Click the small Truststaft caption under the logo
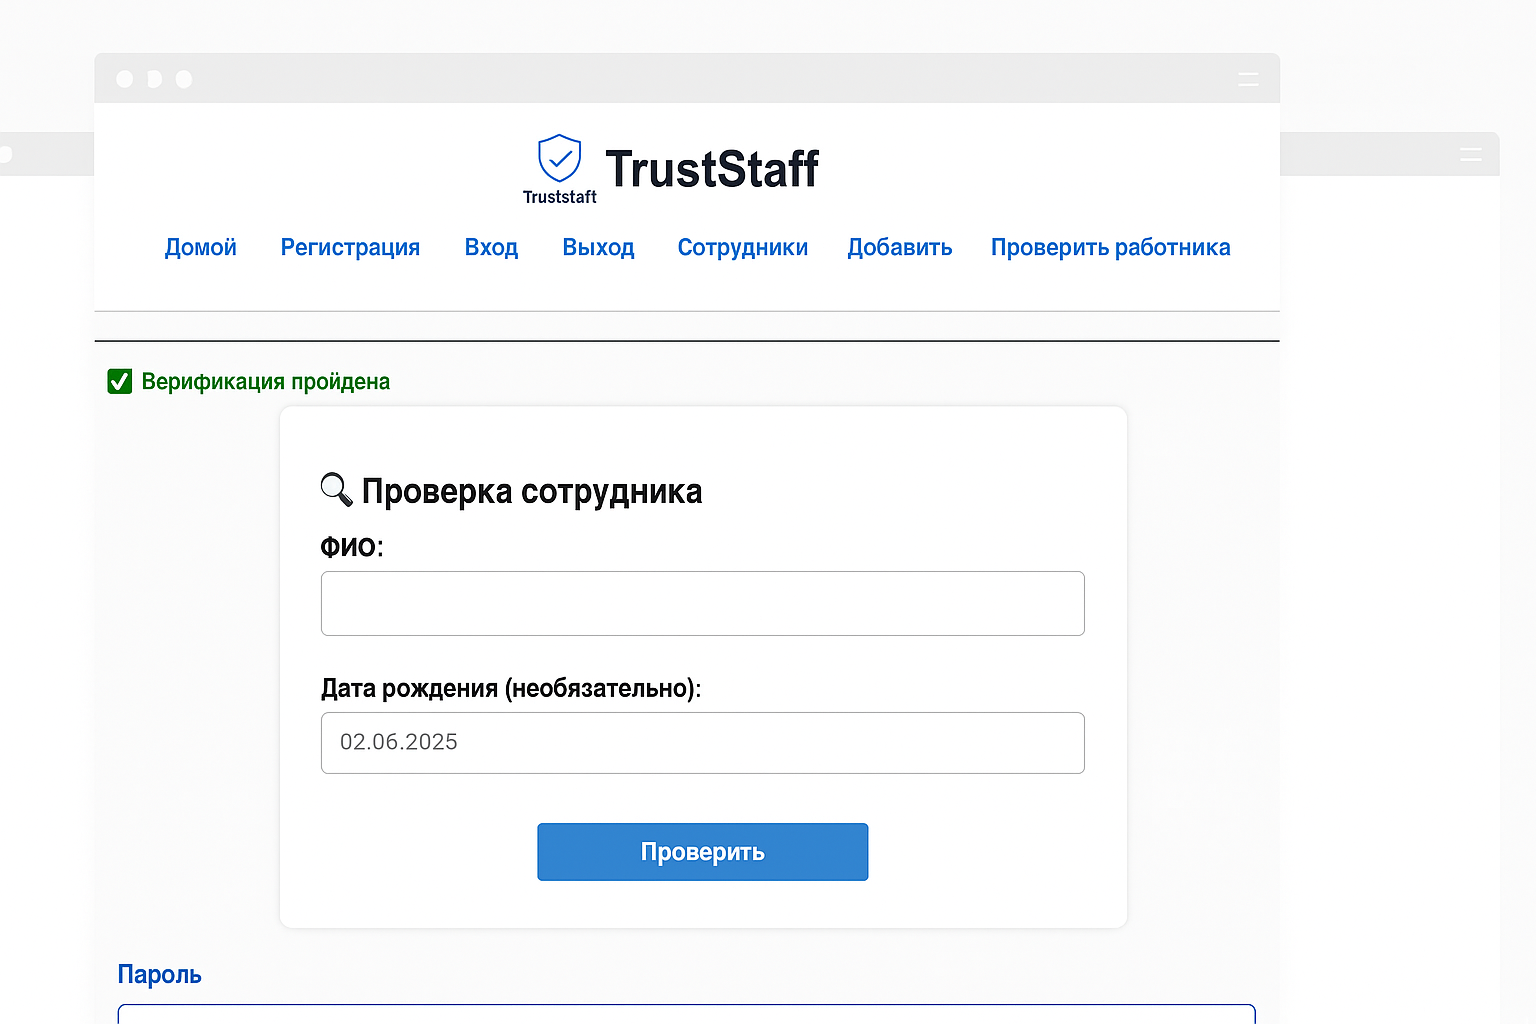Screen dimensions: 1536x1024 [560, 197]
